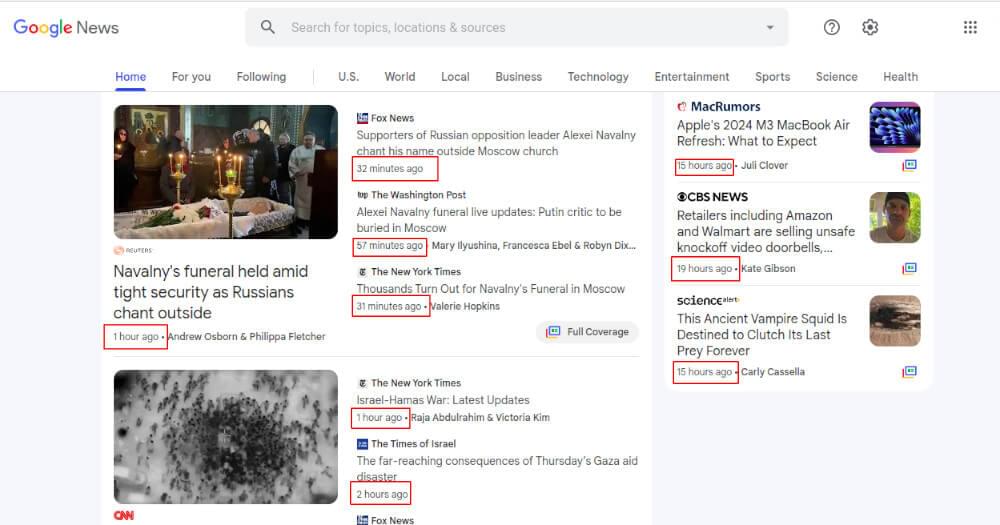
Task: Open Alexei Navalny funeral live updates headline
Action: tap(489, 219)
